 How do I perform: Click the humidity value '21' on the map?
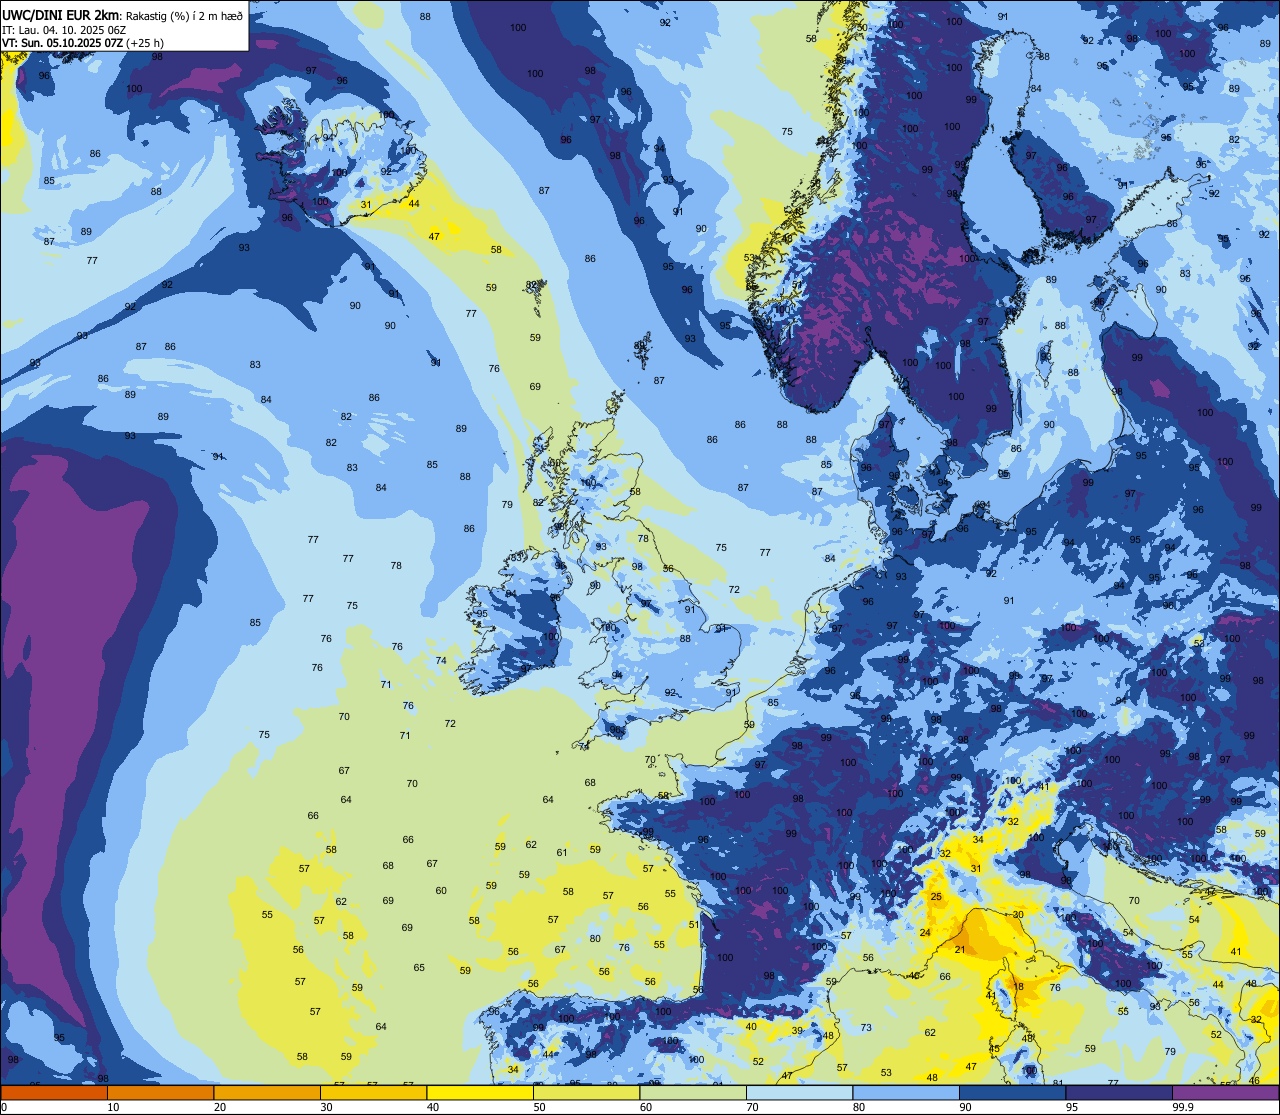[960, 950]
